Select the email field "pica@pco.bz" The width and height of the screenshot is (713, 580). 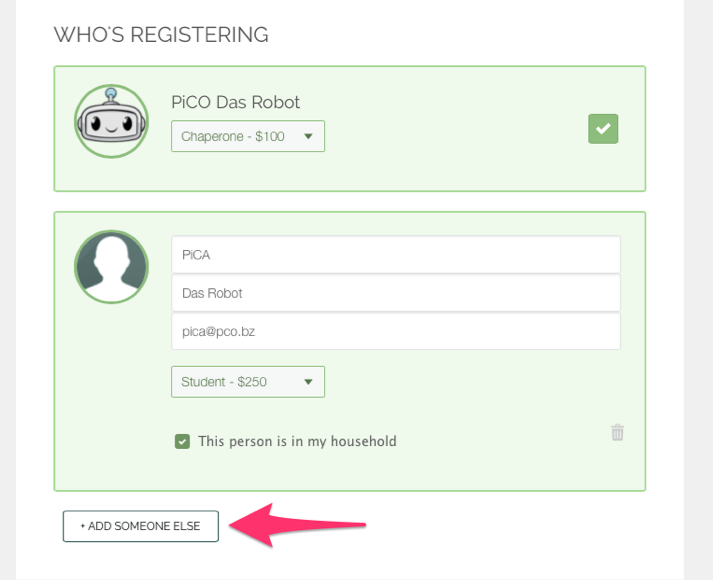[x=395, y=331]
